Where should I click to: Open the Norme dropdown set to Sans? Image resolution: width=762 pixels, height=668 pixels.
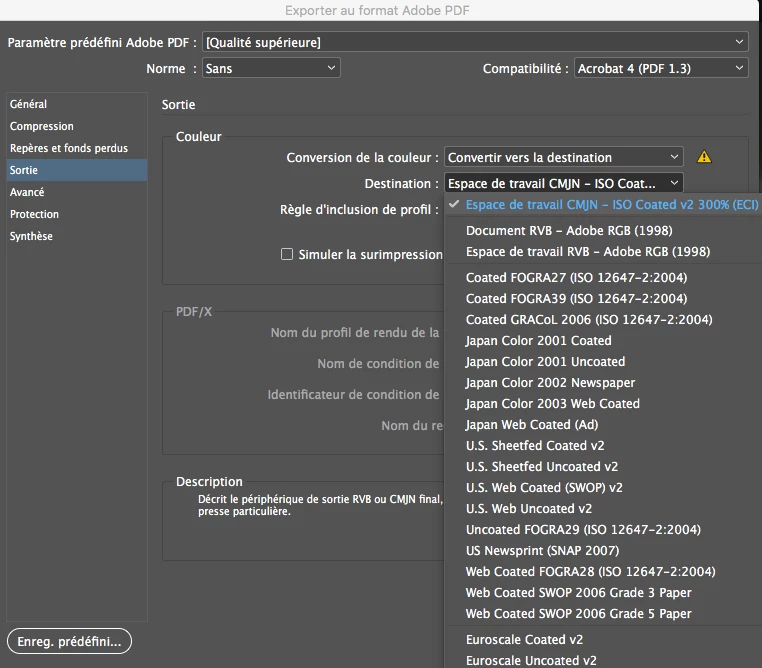click(271, 68)
